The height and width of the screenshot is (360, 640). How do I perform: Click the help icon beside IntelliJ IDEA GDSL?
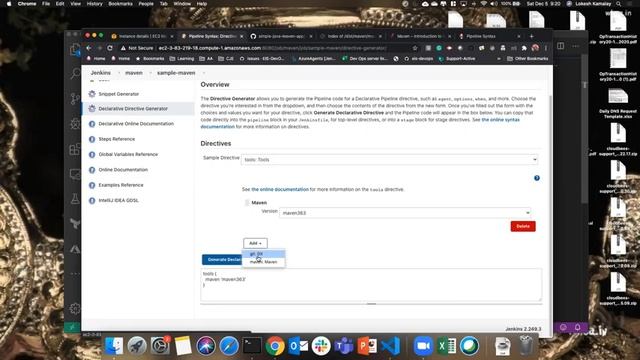[x=92, y=200]
